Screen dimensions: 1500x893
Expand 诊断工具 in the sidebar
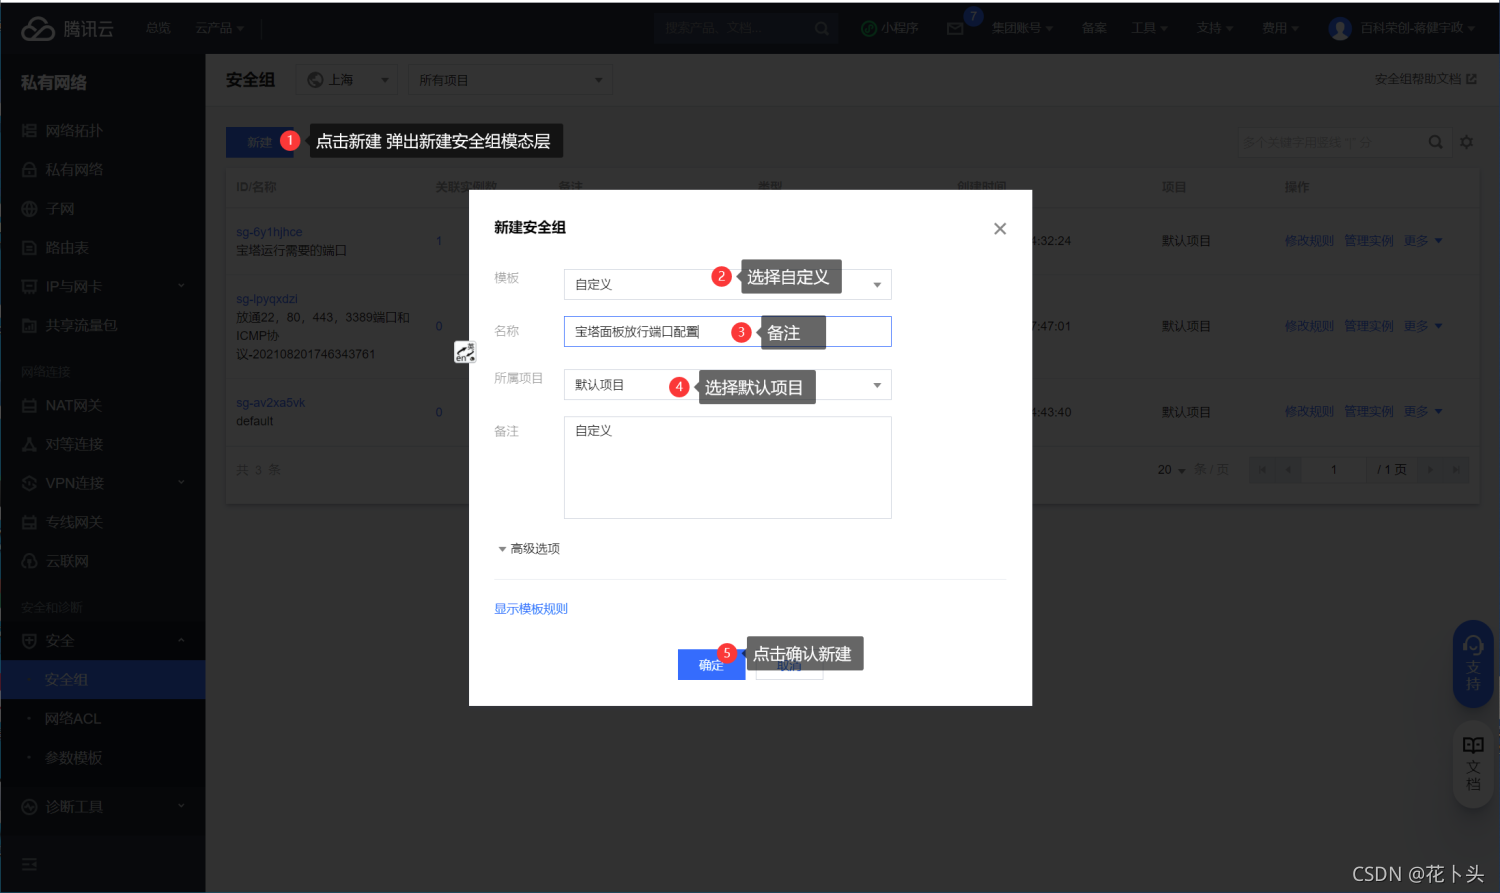coord(102,807)
